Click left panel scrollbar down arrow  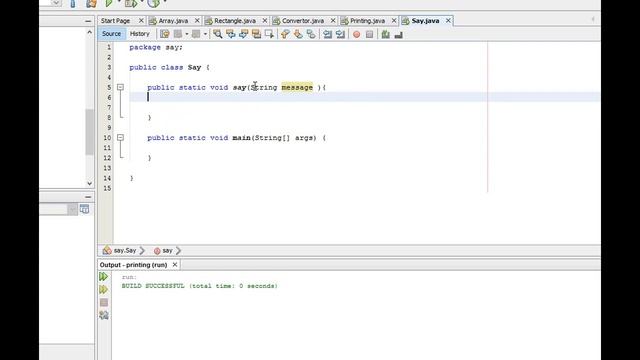tap(90, 184)
